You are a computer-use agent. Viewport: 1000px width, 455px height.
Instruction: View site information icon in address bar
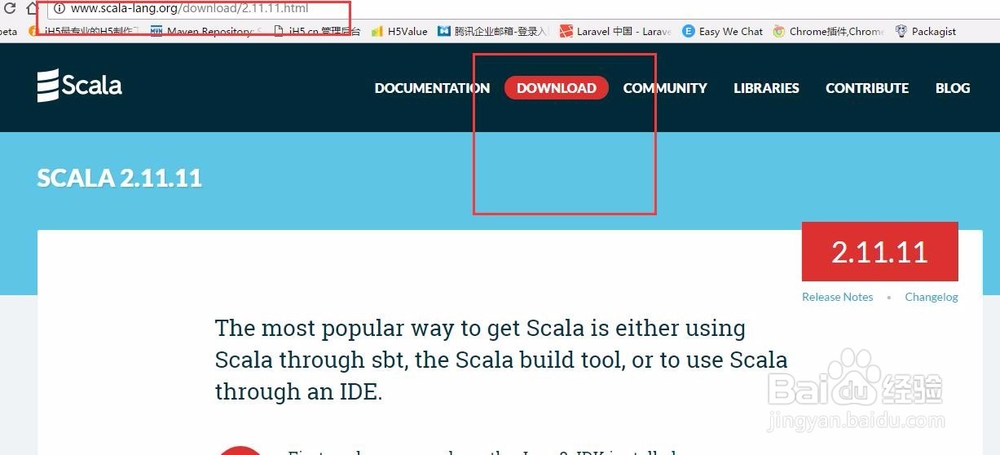click(59, 10)
